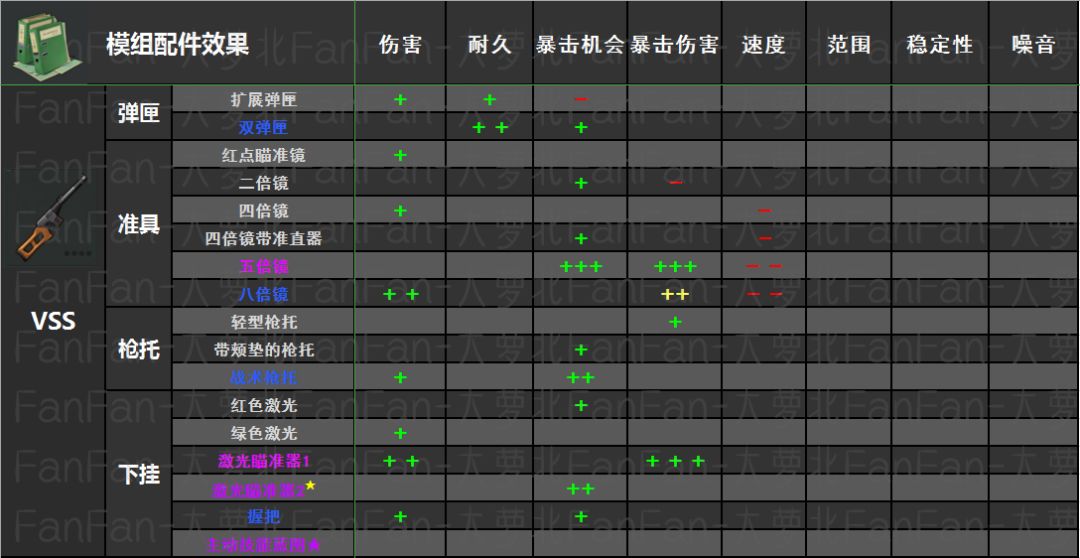Click the 暴击伤害 column header

675,45
